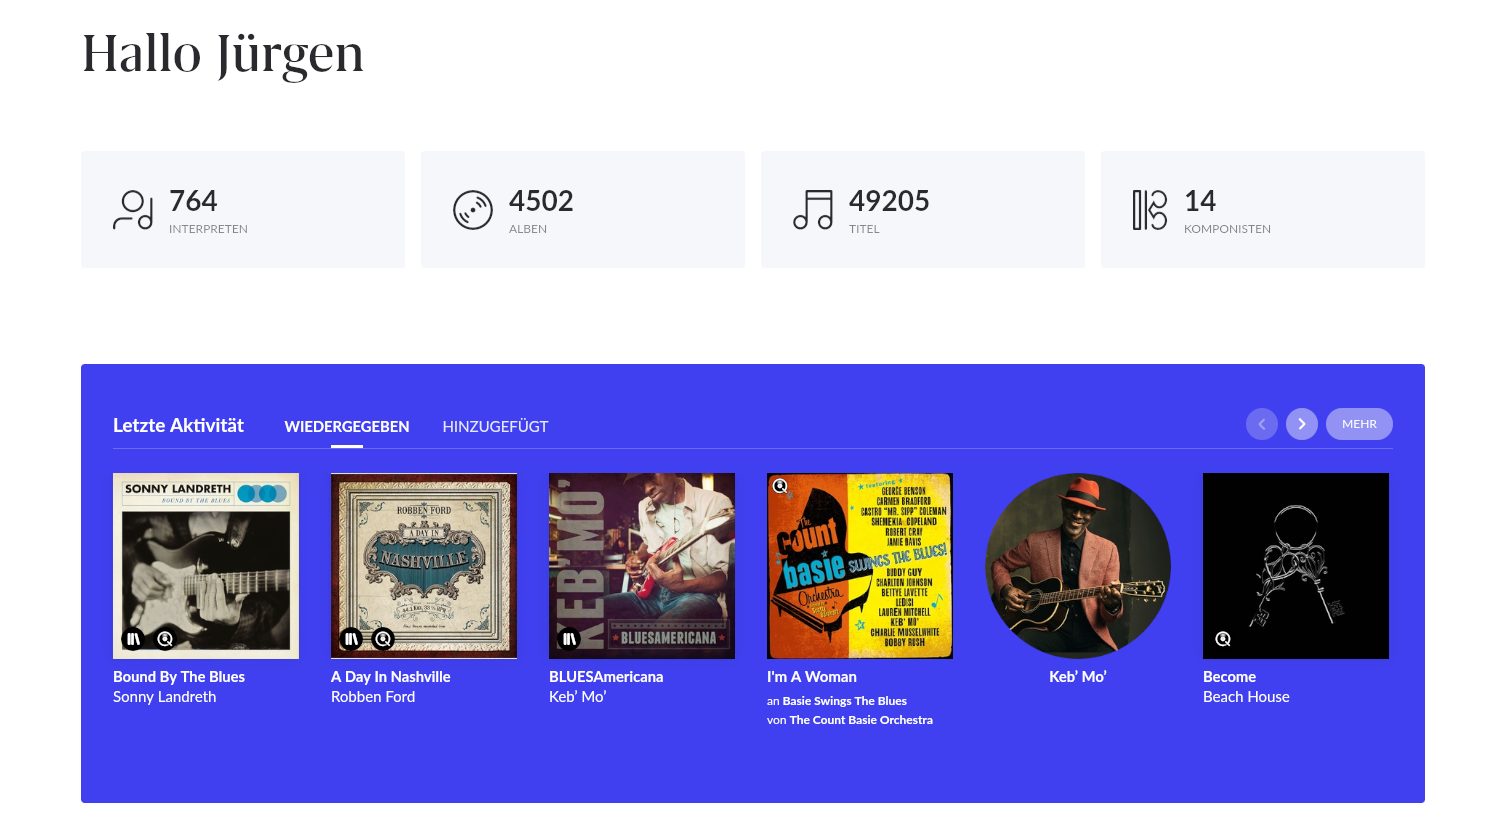Click the Qobuz badge on A Day In Nashville
Image resolution: width=1503 pixels, height=826 pixels.
click(x=383, y=638)
